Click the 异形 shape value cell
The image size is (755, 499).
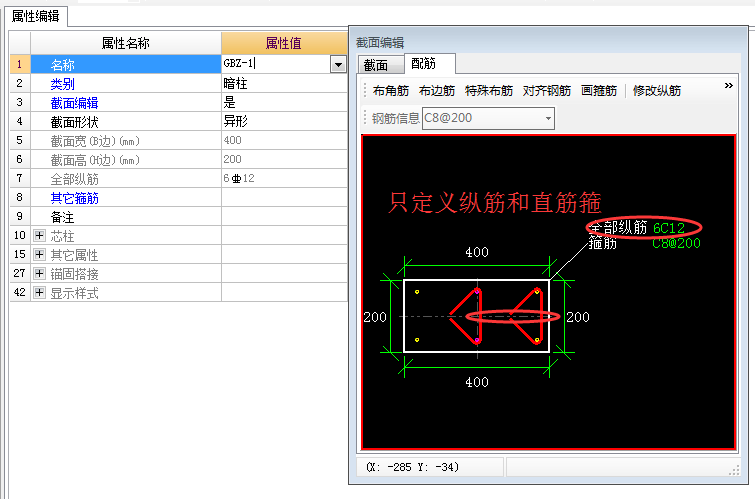click(284, 121)
